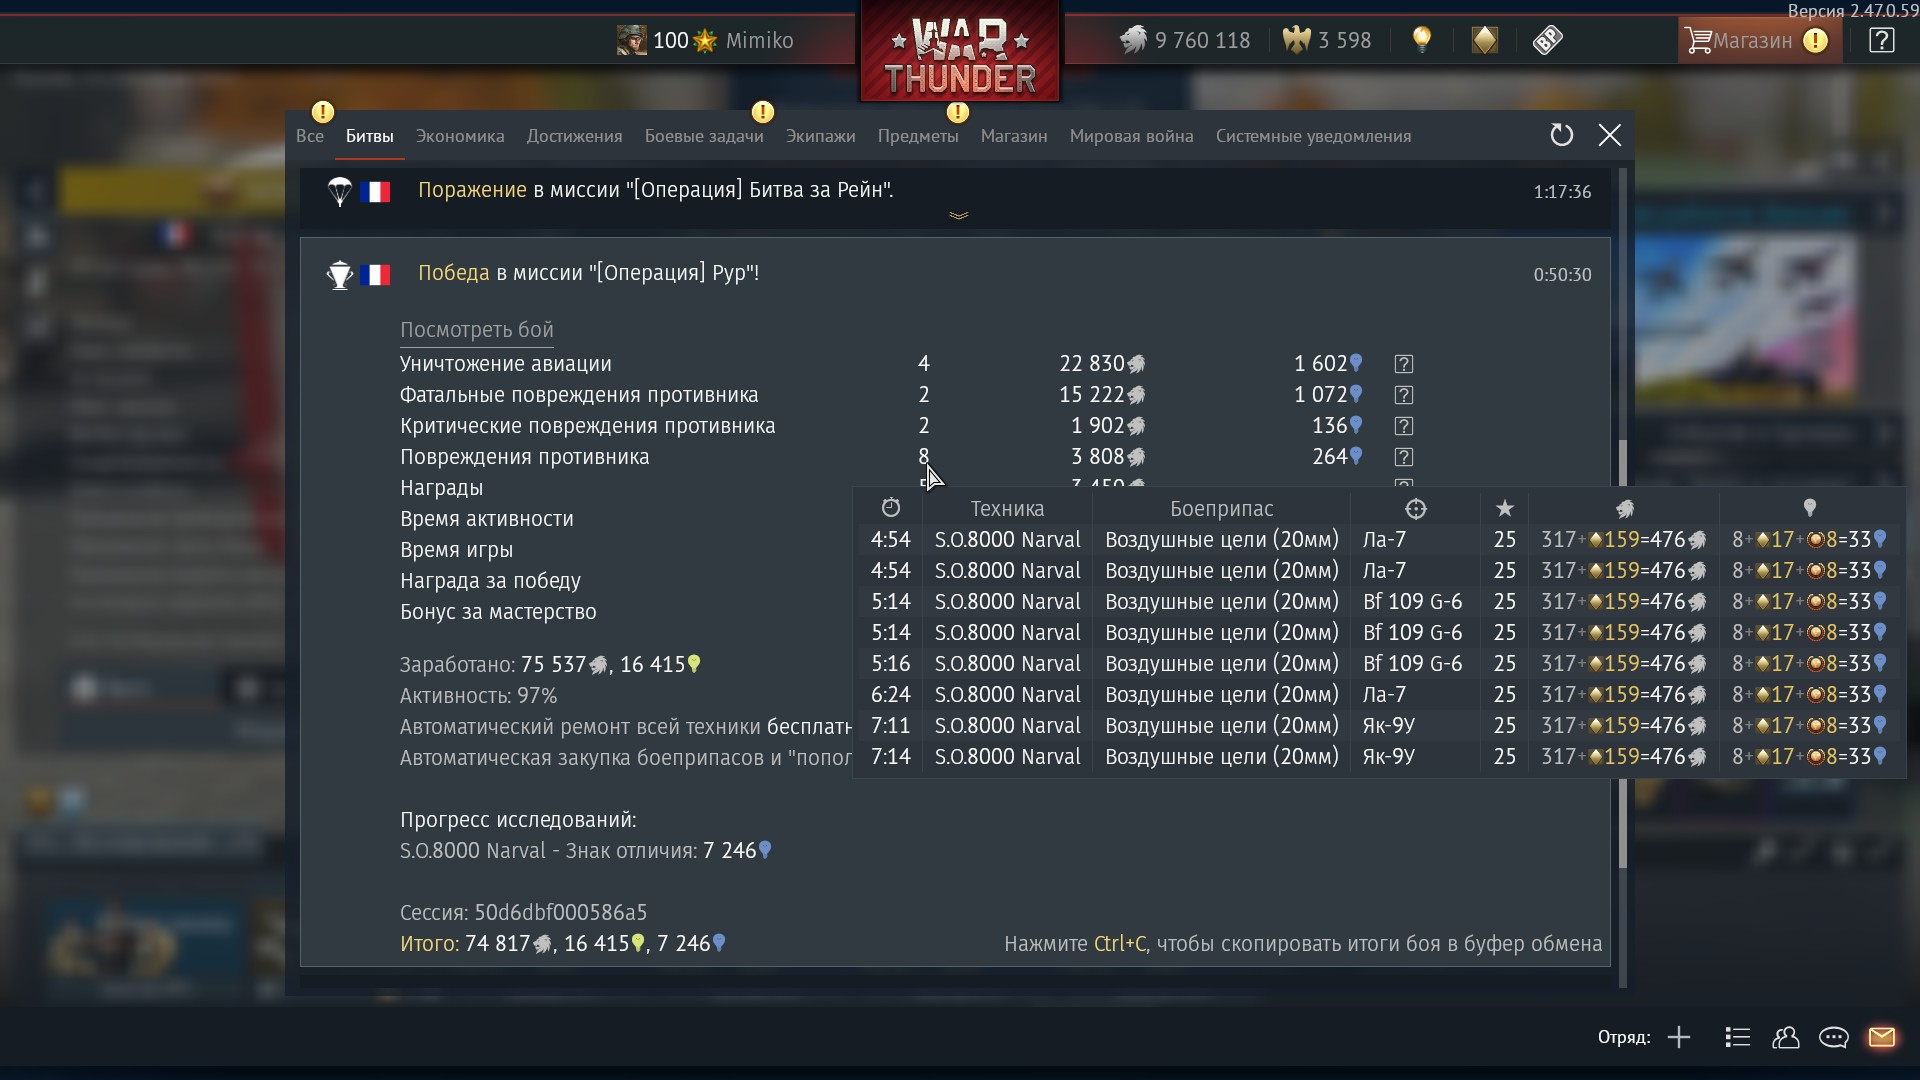Show help for Уничтожение авиации row
This screenshot has height=1080, width=1920.
[x=1403, y=364]
